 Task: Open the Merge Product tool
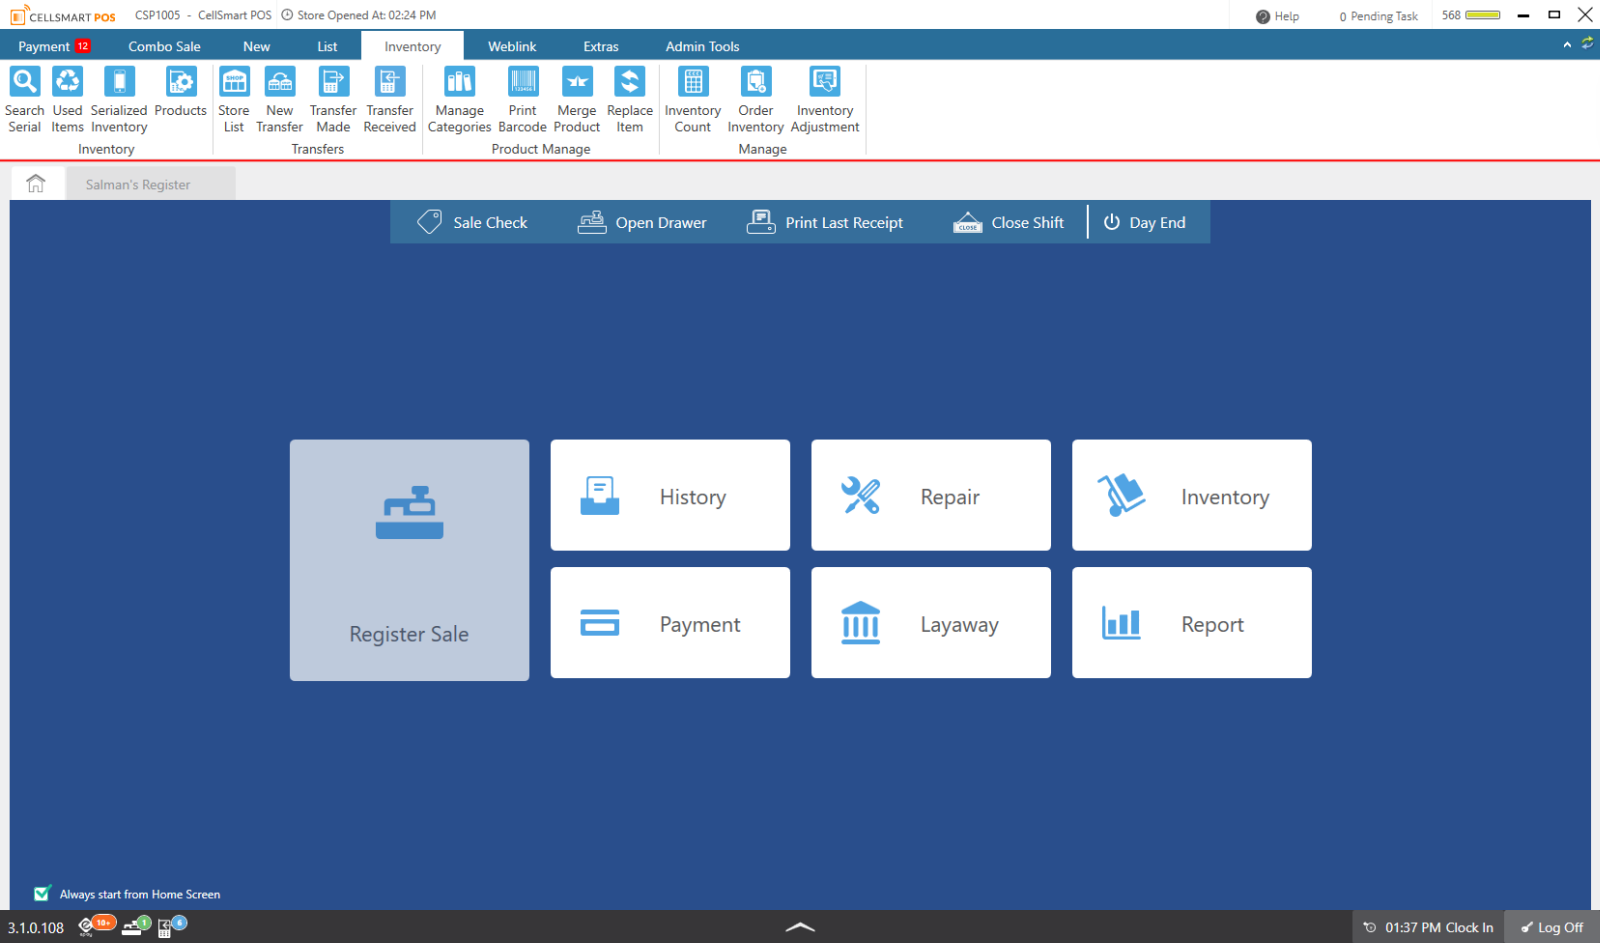point(576,97)
